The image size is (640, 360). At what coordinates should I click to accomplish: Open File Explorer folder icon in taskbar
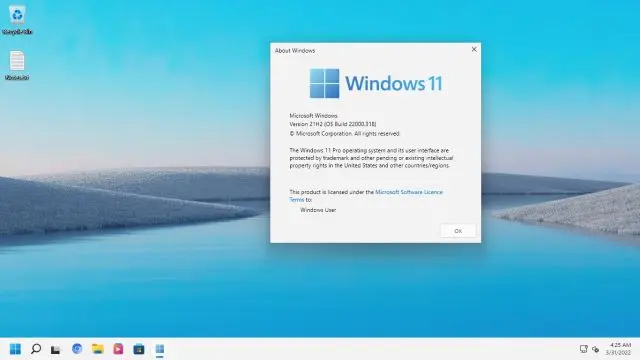tap(98, 349)
